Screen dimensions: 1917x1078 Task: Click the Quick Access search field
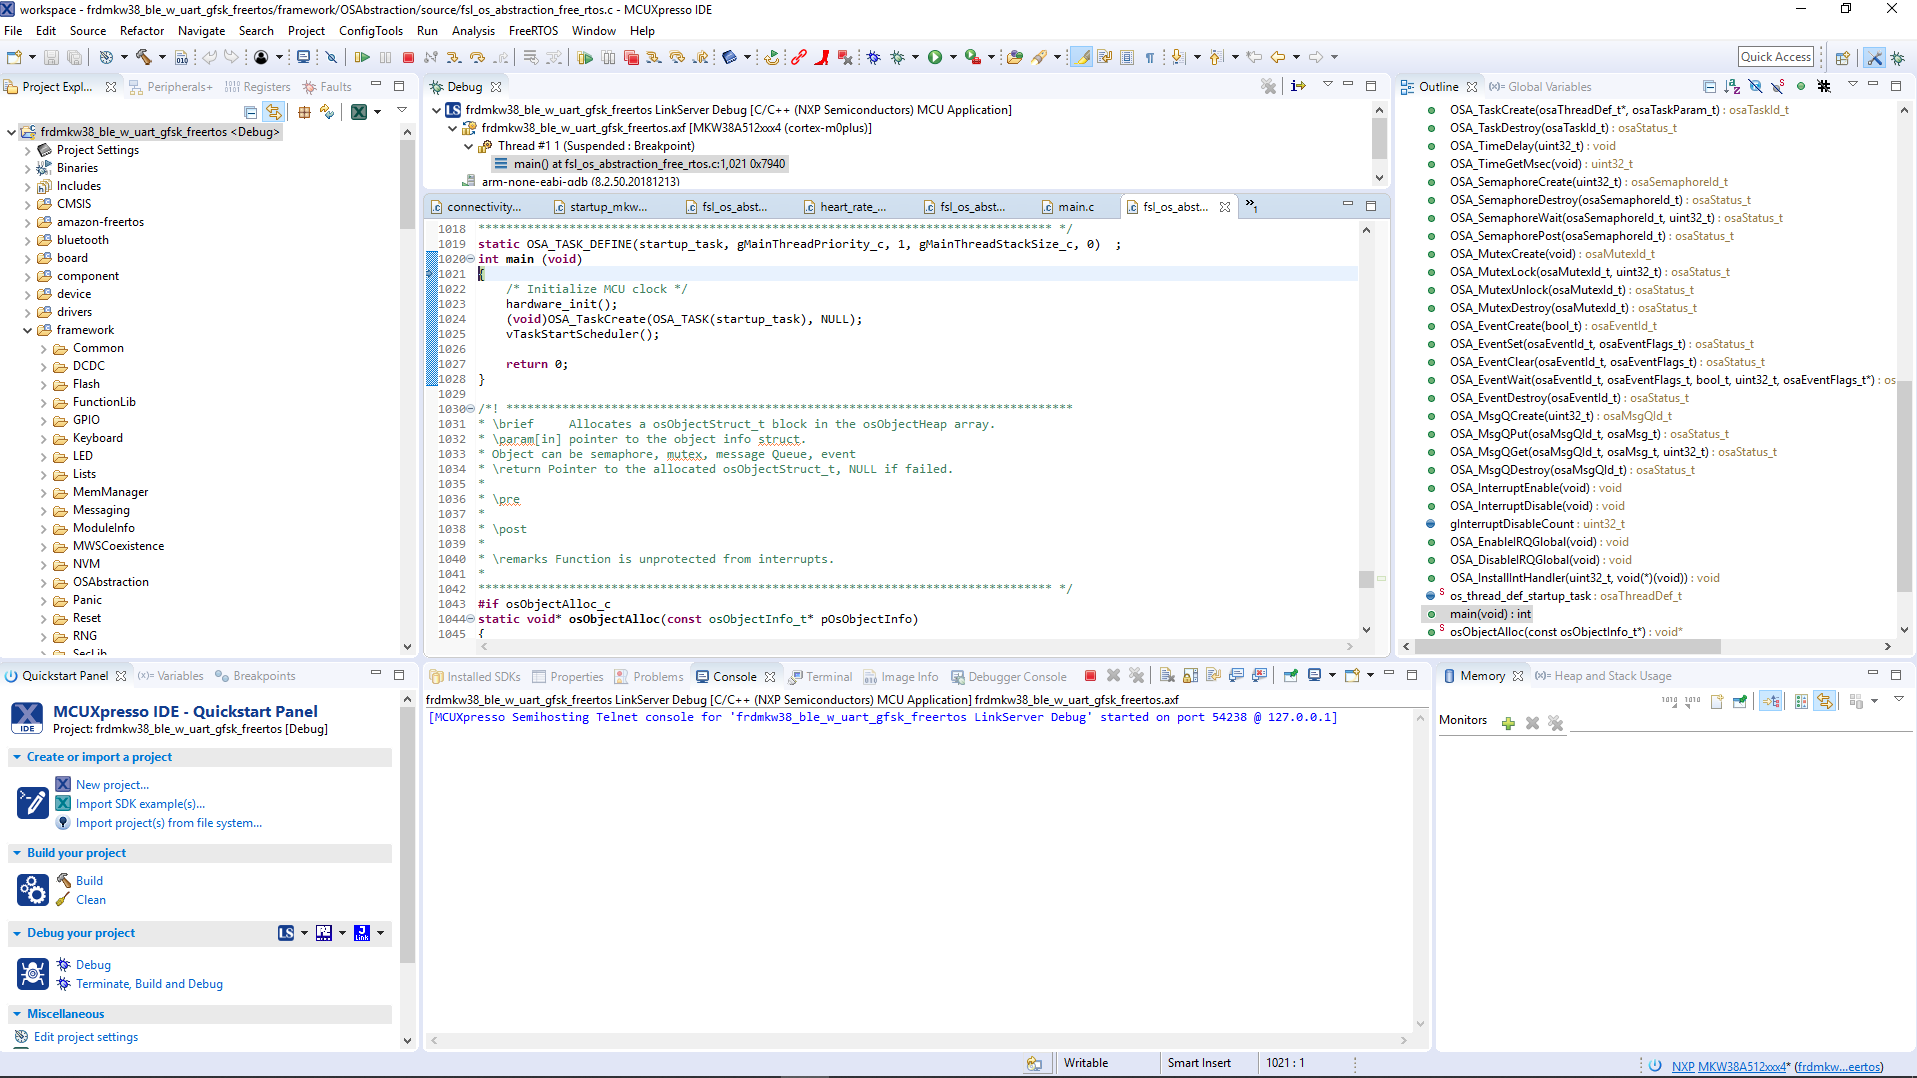(x=1775, y=57)
